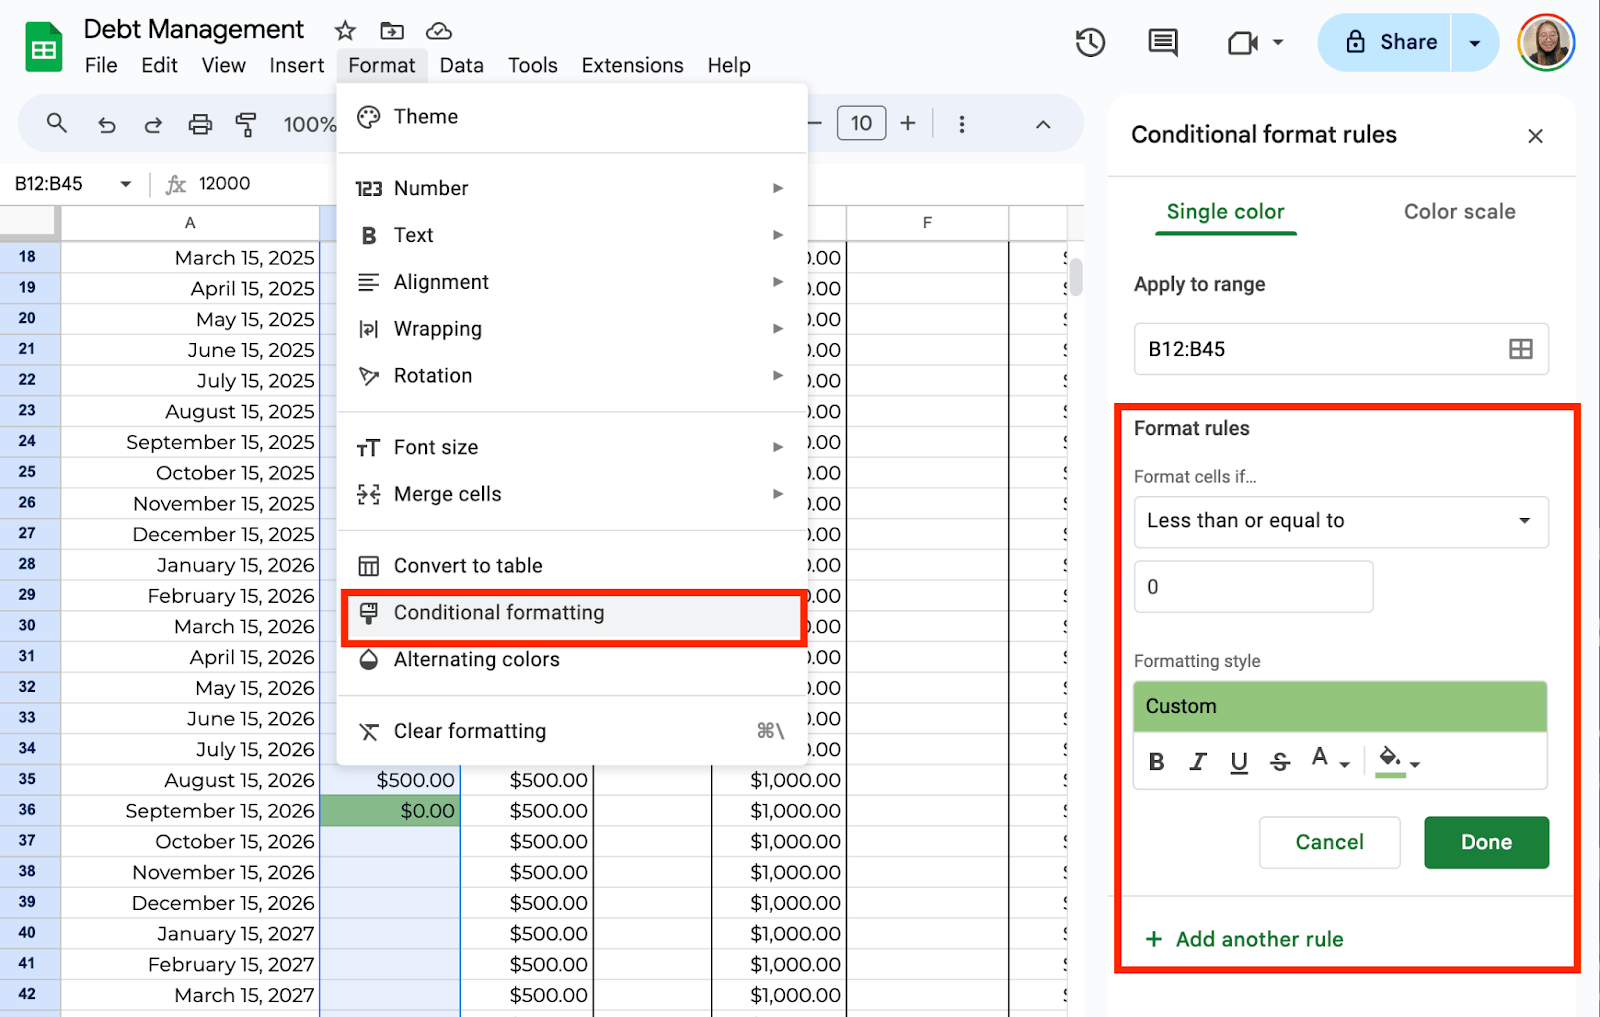The height and width of the screenshot is (1017, 1600).
Task: Click the condition value input field
Action: (x=1253, y=587)
